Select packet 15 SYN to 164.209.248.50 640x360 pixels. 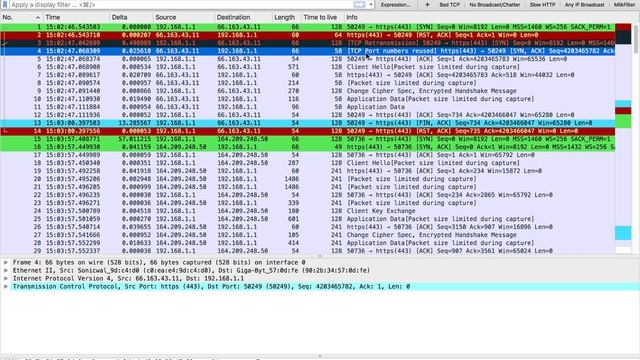point(307,139)
